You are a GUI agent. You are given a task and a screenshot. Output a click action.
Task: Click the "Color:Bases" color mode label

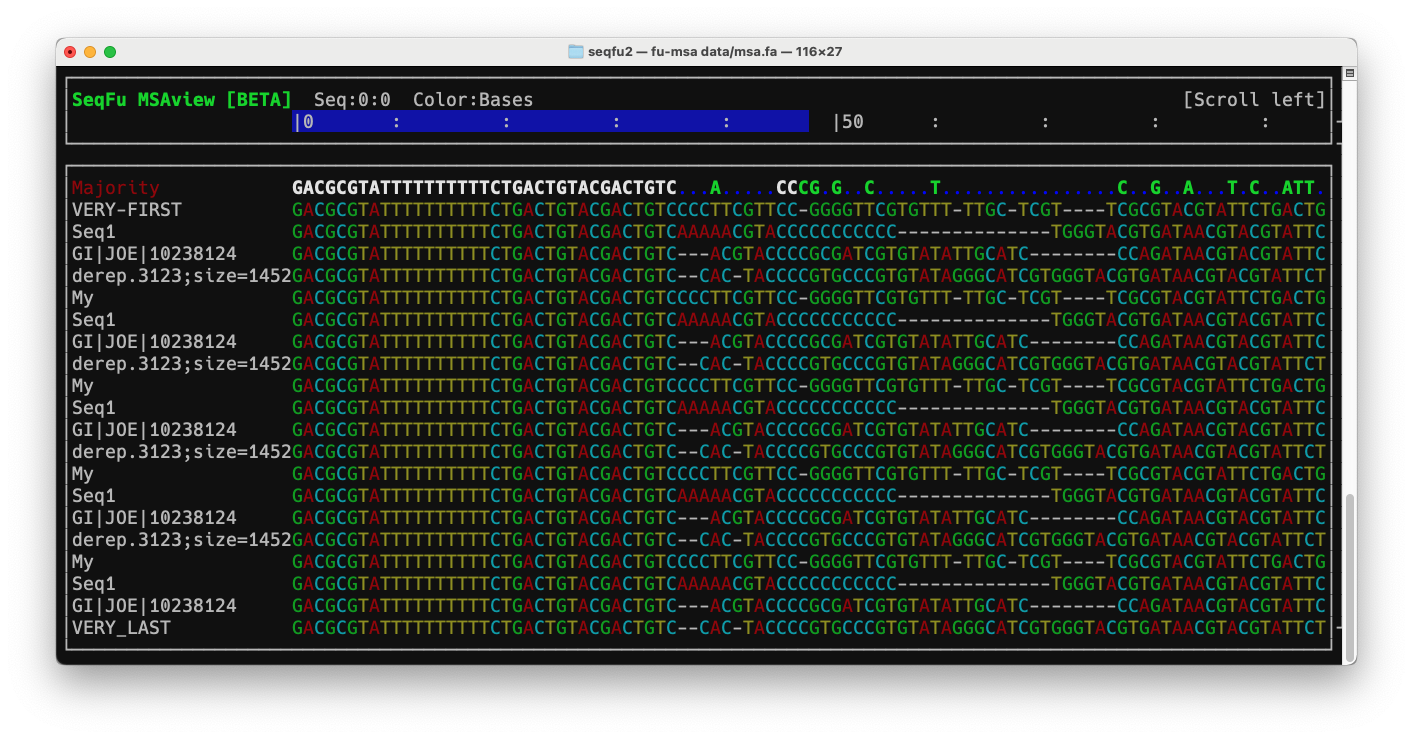473,100
